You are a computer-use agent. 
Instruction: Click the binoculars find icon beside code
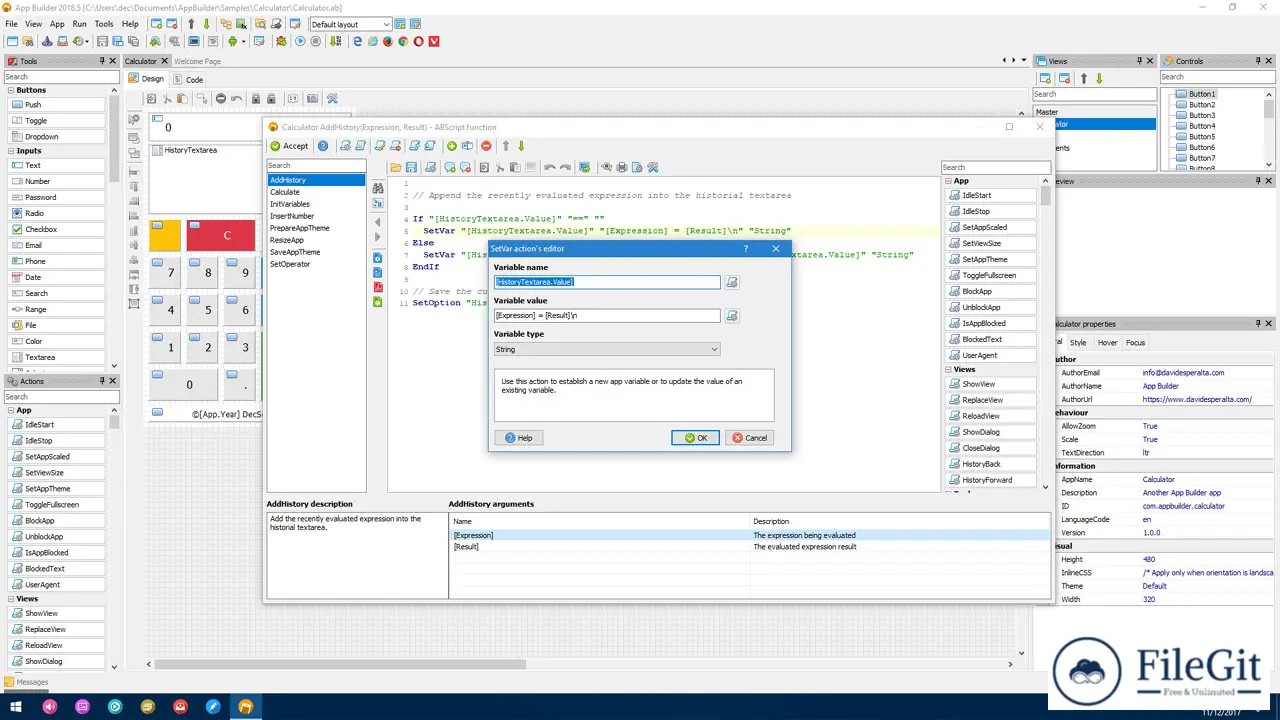click(x=378, y=188)
